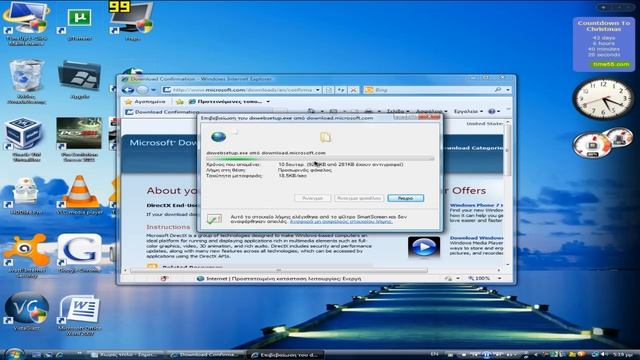The image size is (640, 360).
Task: Click the EN language indicator in the taskbar
Action: (435, 354)
